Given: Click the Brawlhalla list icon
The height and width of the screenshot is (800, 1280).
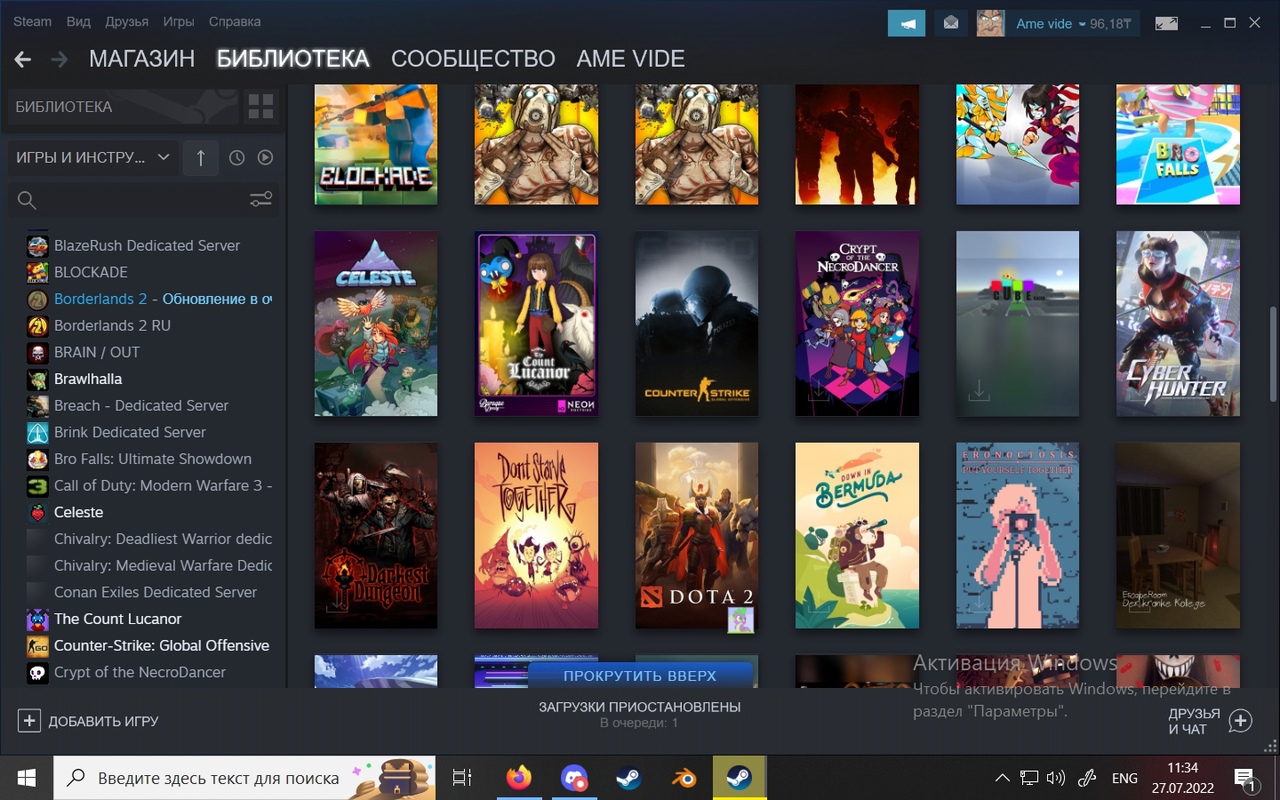Looking at the screenshot, I should pos(37,379).
